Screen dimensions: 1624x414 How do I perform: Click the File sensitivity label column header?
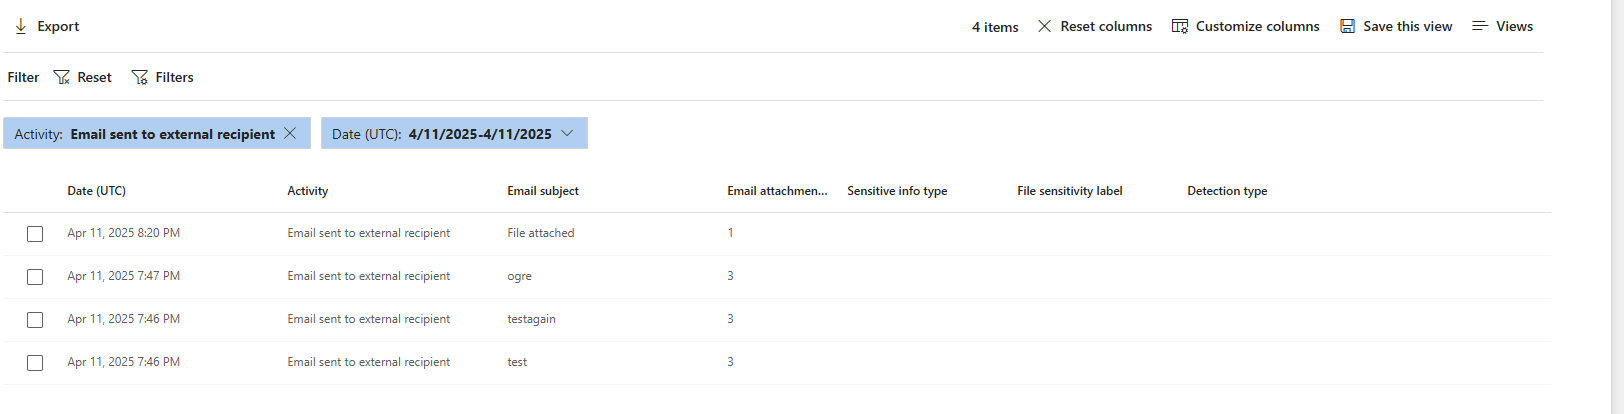click(1070, 191)
